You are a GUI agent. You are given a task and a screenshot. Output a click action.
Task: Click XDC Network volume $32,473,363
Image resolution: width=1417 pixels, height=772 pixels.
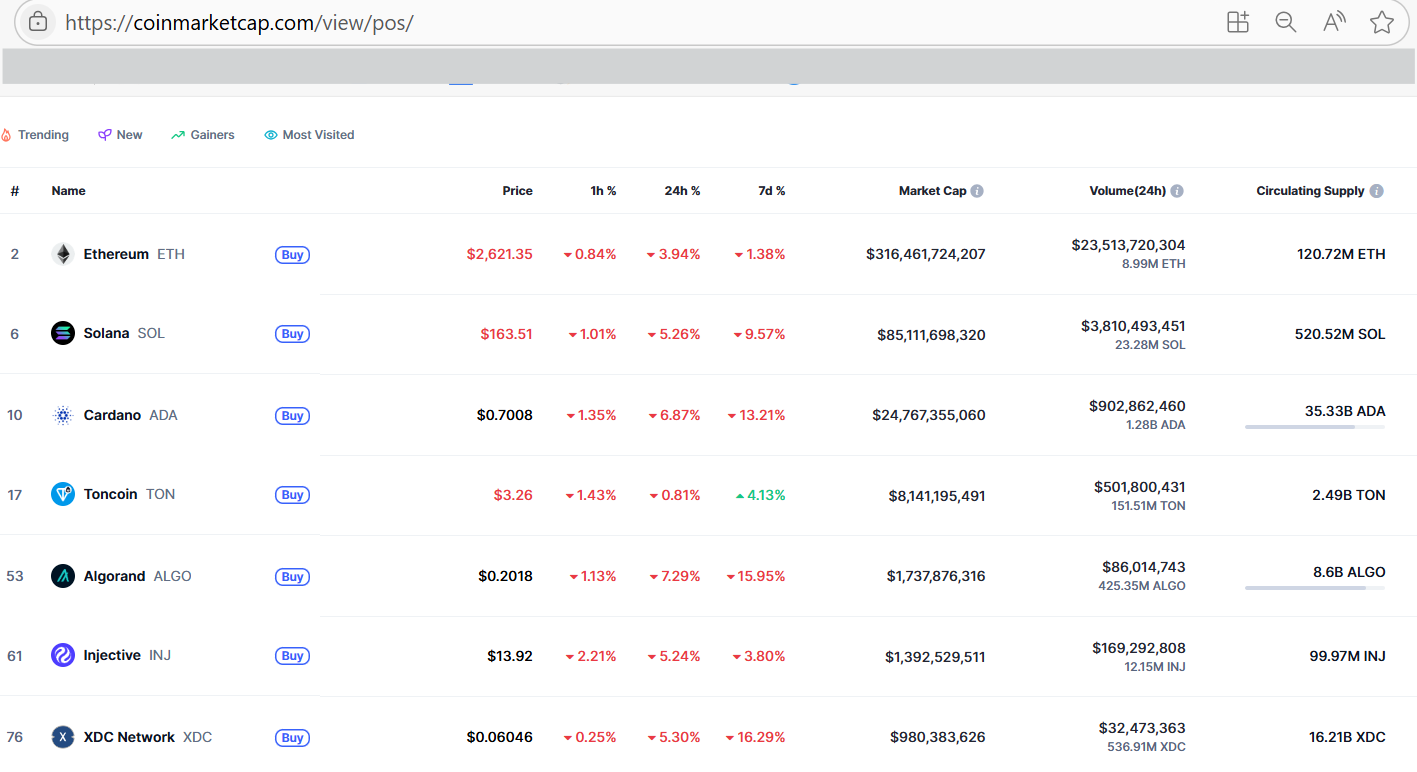pyautogui.click(x=1142, y=728)
